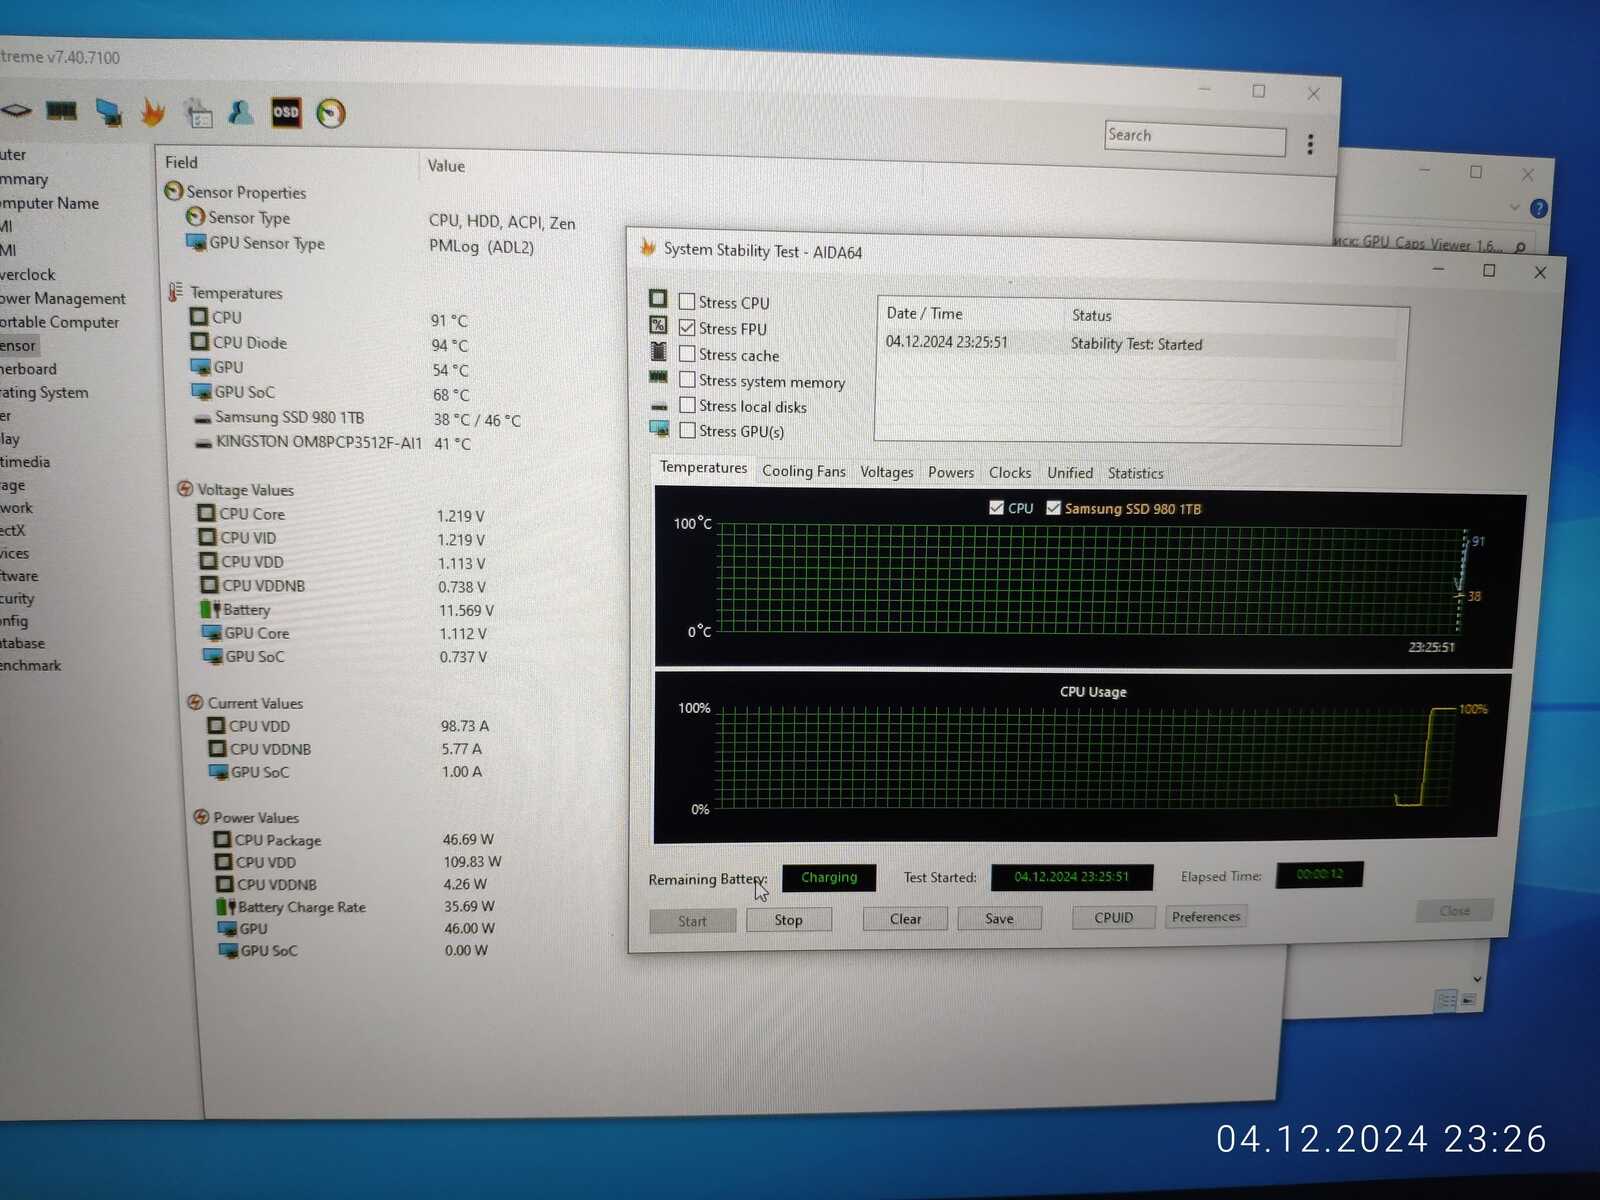The height and width of the screenshot is (1200, 1600).
Task: Open the Preferences button
Action: coord(1206,916)
